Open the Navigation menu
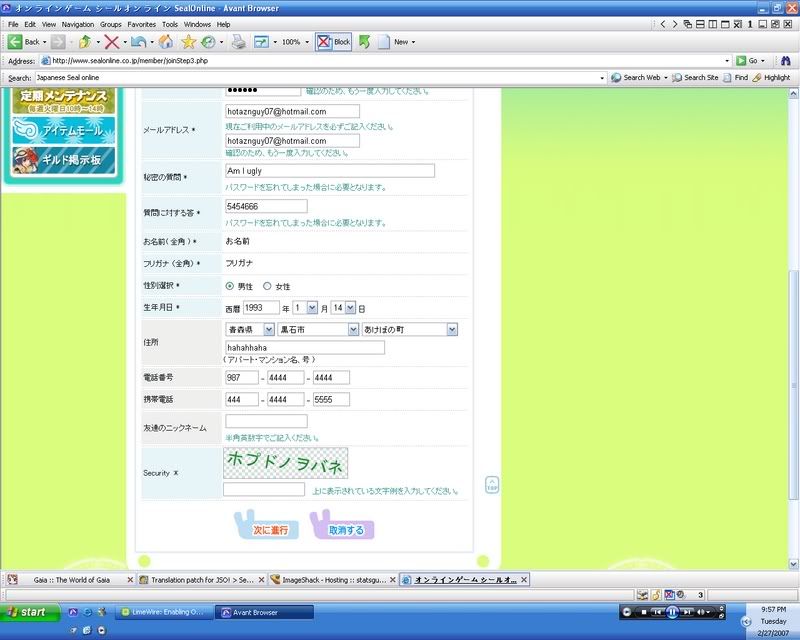Image resolution: width=800 pixels, height=640 pixels. 77,23
